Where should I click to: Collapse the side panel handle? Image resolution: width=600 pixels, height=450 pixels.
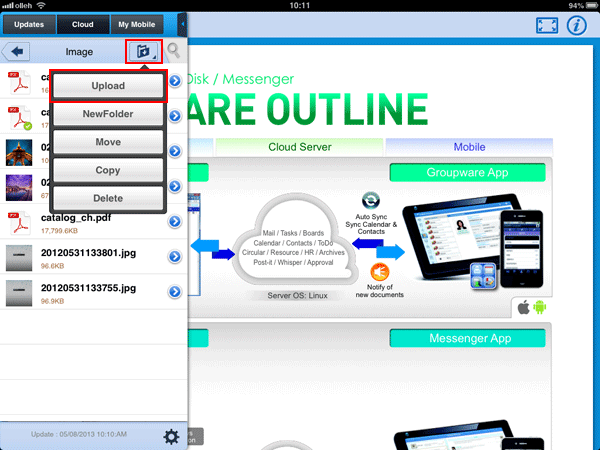tap(182, 22)
